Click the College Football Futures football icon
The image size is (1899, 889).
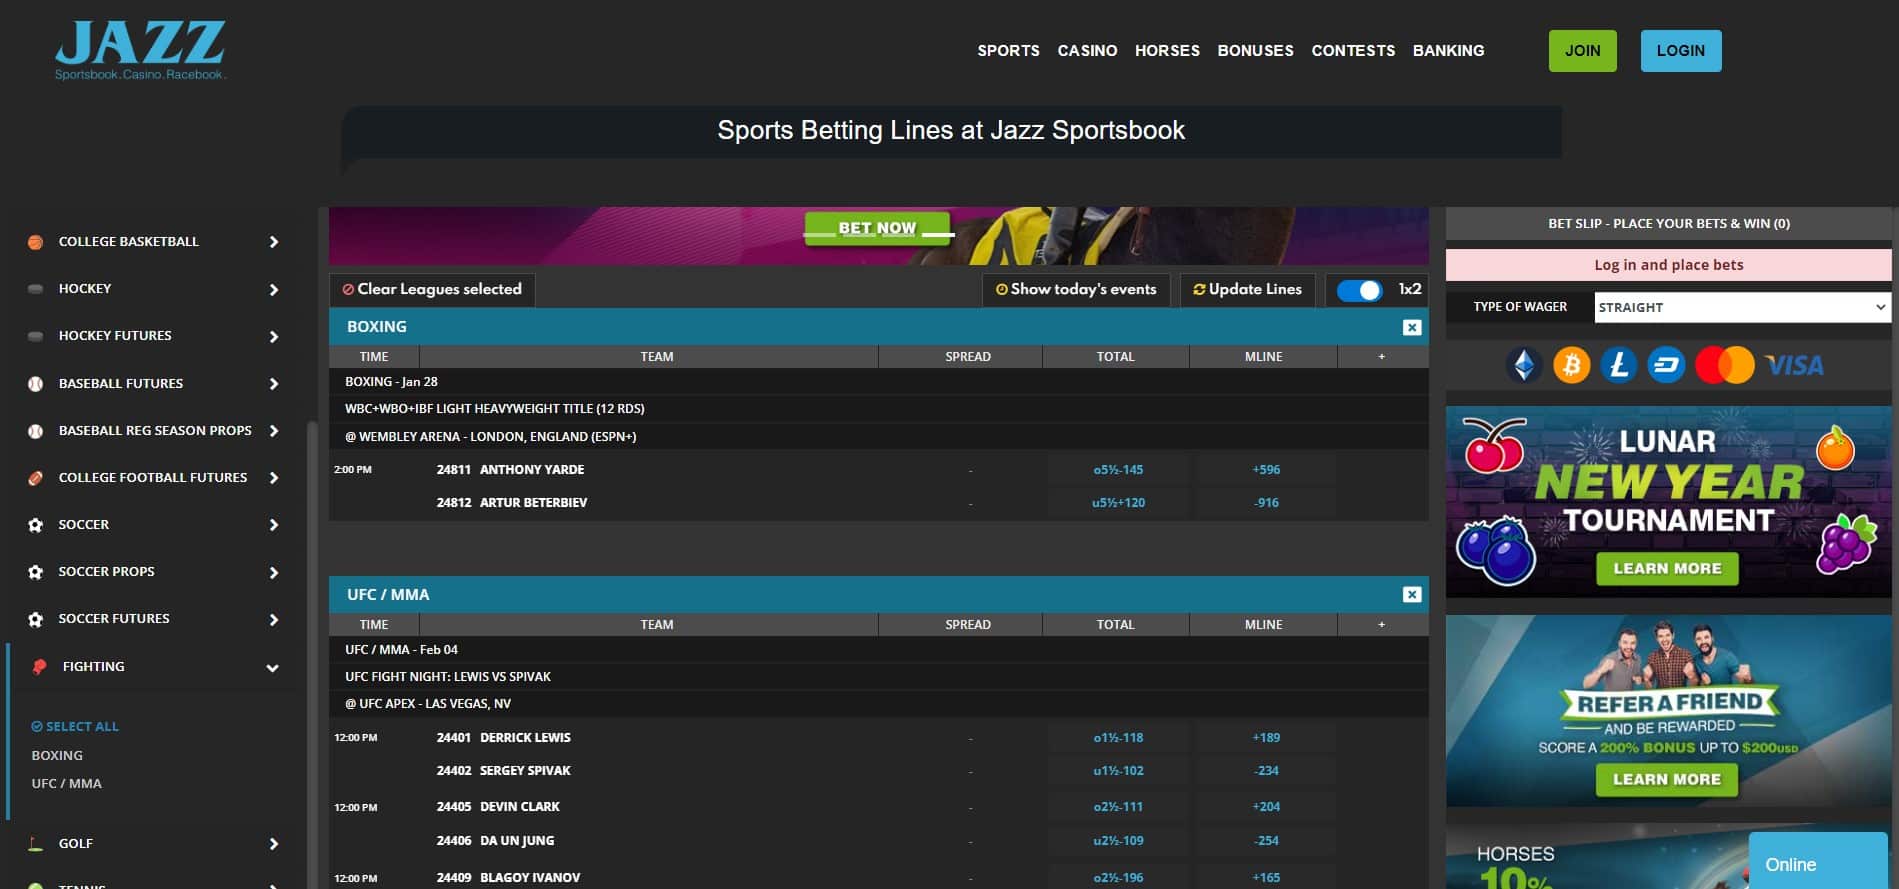(36, 478)
